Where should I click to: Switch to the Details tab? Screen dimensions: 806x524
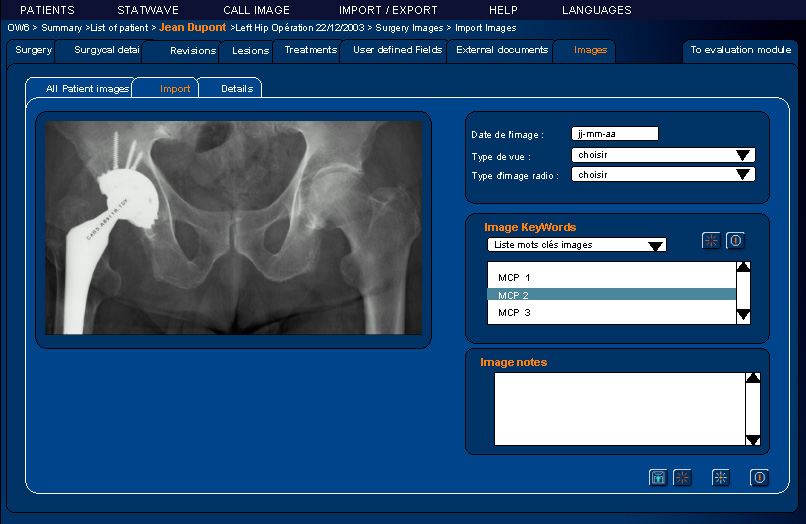(x=237, y=89)
